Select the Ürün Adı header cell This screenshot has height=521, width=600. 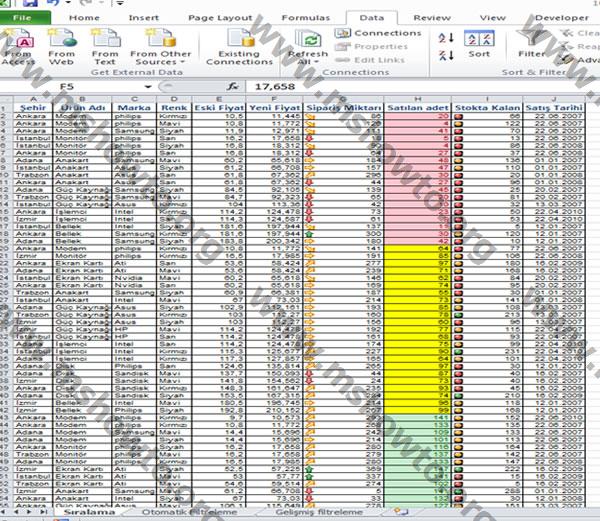pos(82,108)
